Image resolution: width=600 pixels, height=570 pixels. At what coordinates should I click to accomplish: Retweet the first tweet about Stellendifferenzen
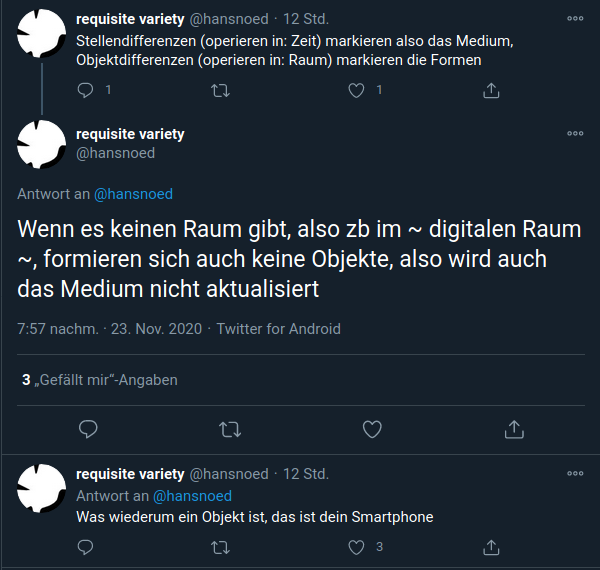click(x=220, y=91)
